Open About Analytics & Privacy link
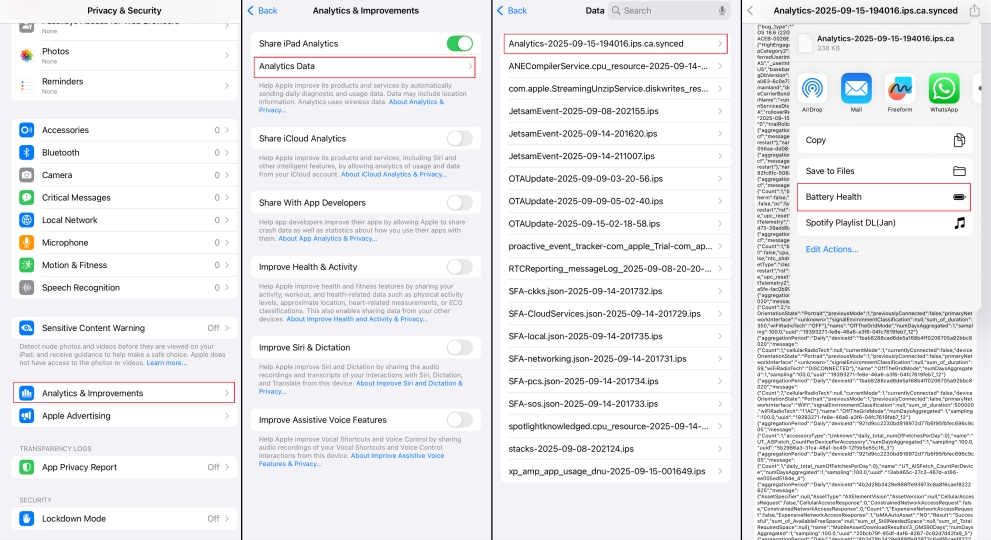This screenshot has width=991, height=540. tap(351, 106)
